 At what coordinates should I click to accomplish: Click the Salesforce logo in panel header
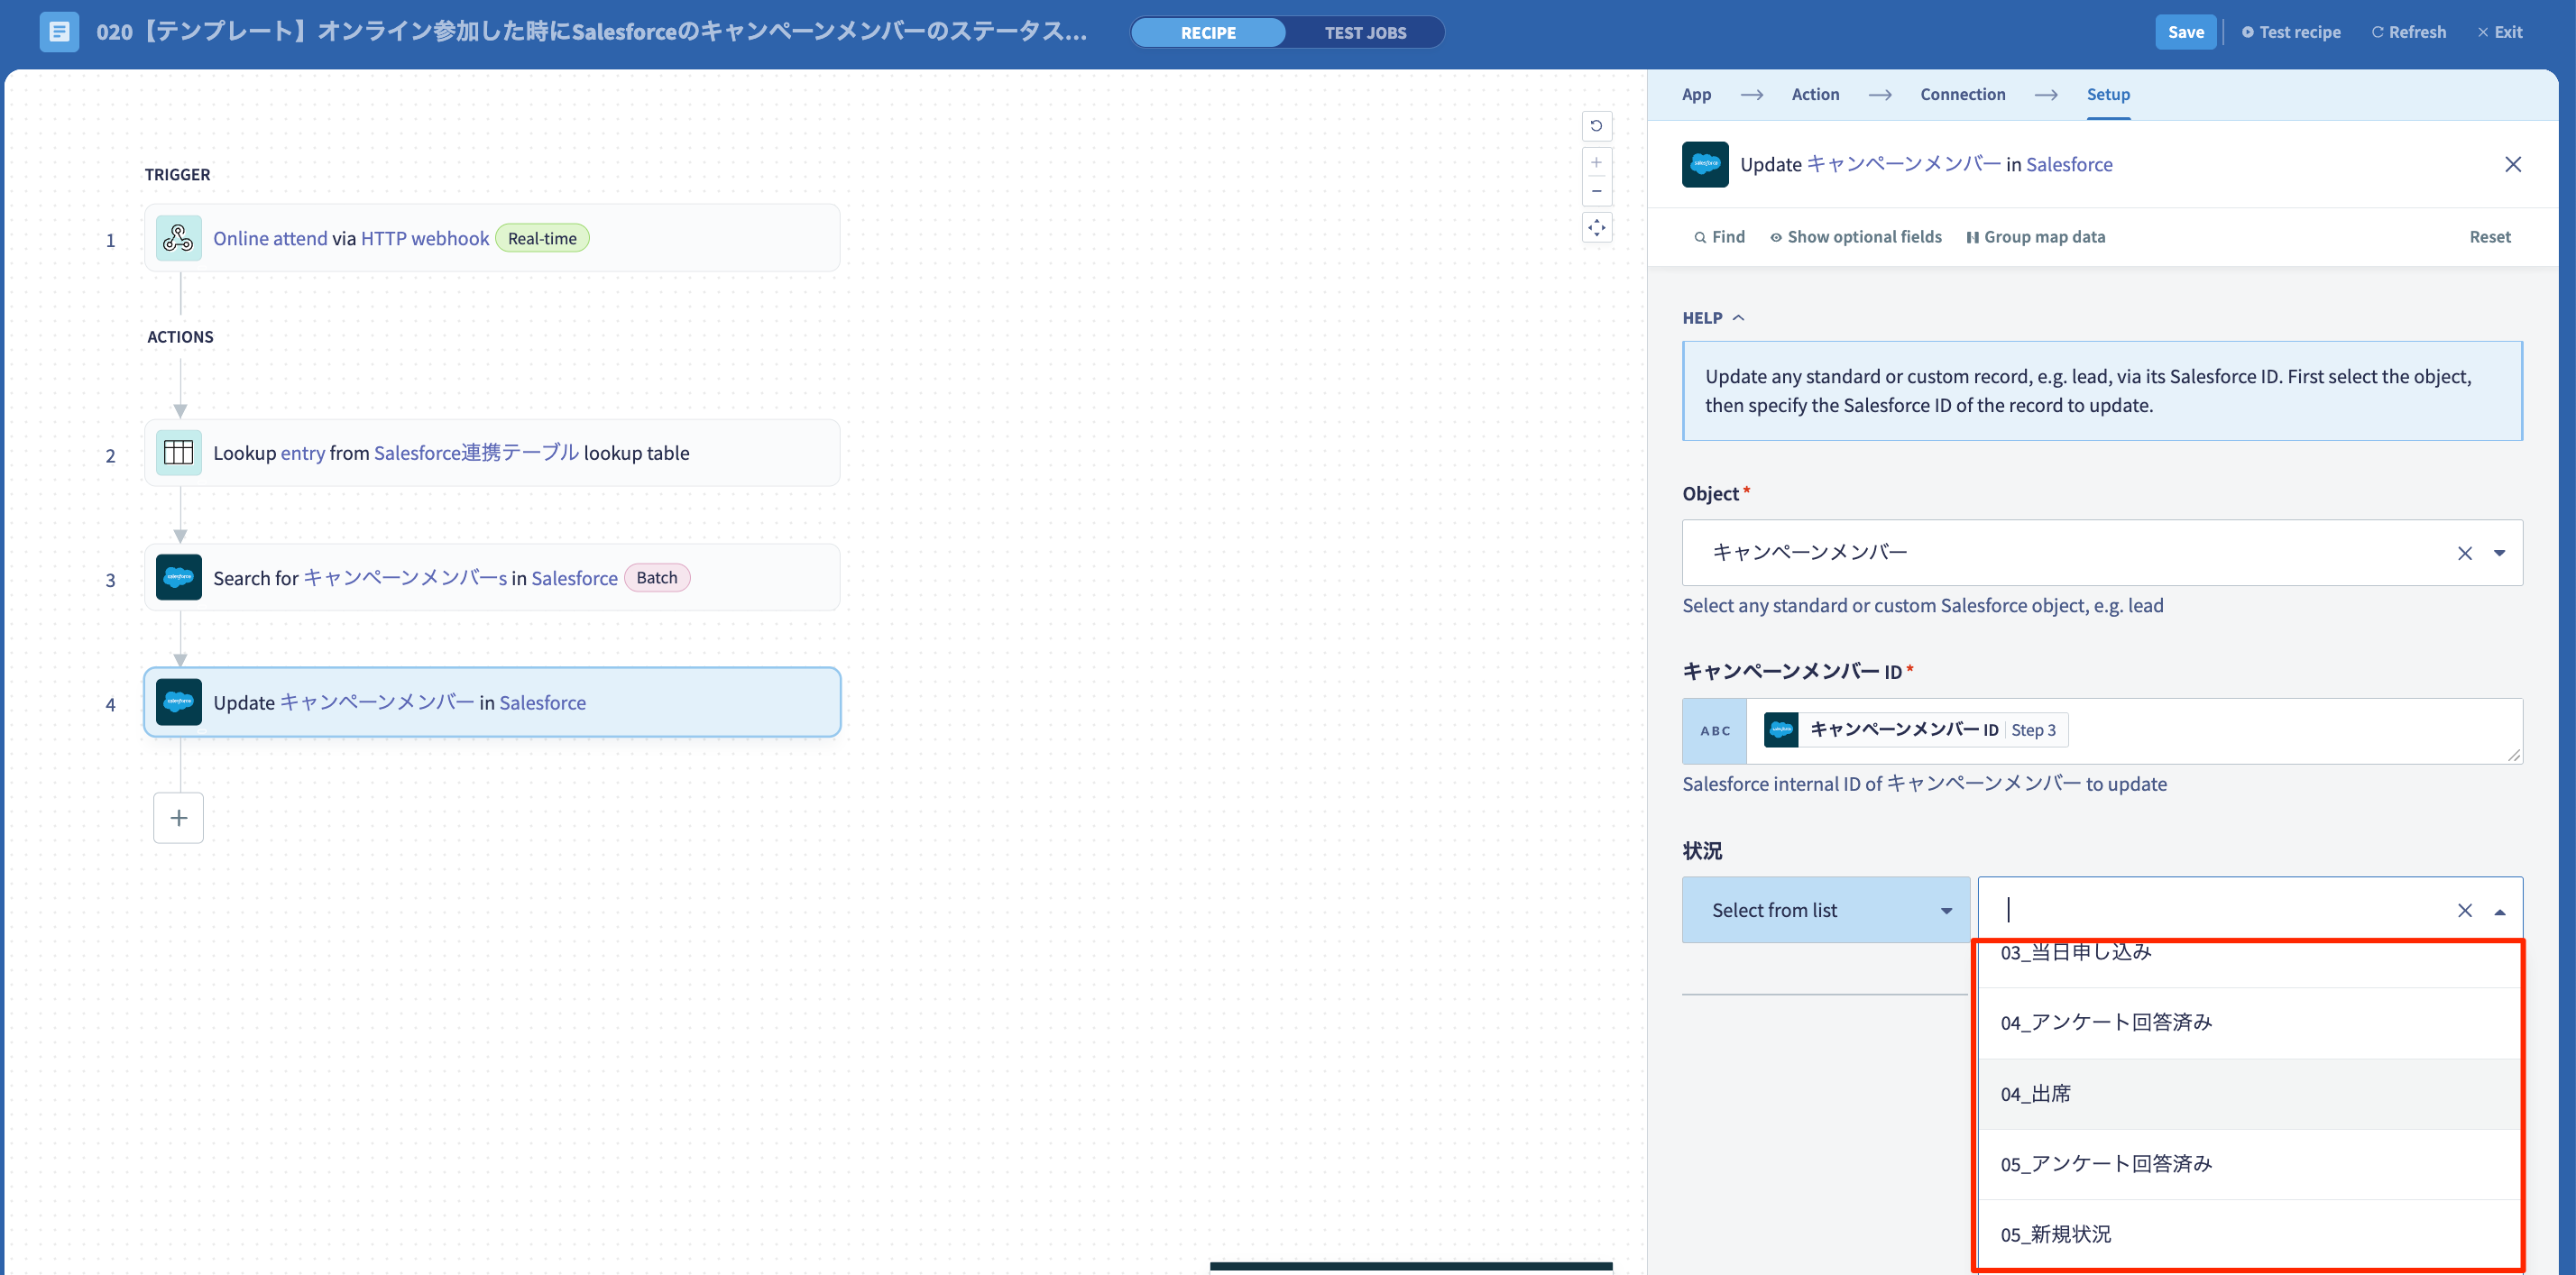click(x=1705, y=164)
